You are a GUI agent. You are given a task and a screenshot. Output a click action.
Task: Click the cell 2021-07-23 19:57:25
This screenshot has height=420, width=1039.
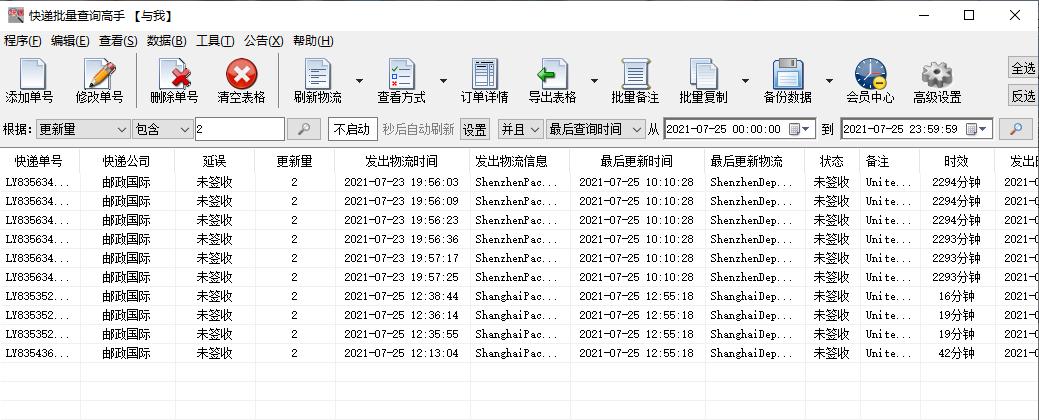click(402, 277)
